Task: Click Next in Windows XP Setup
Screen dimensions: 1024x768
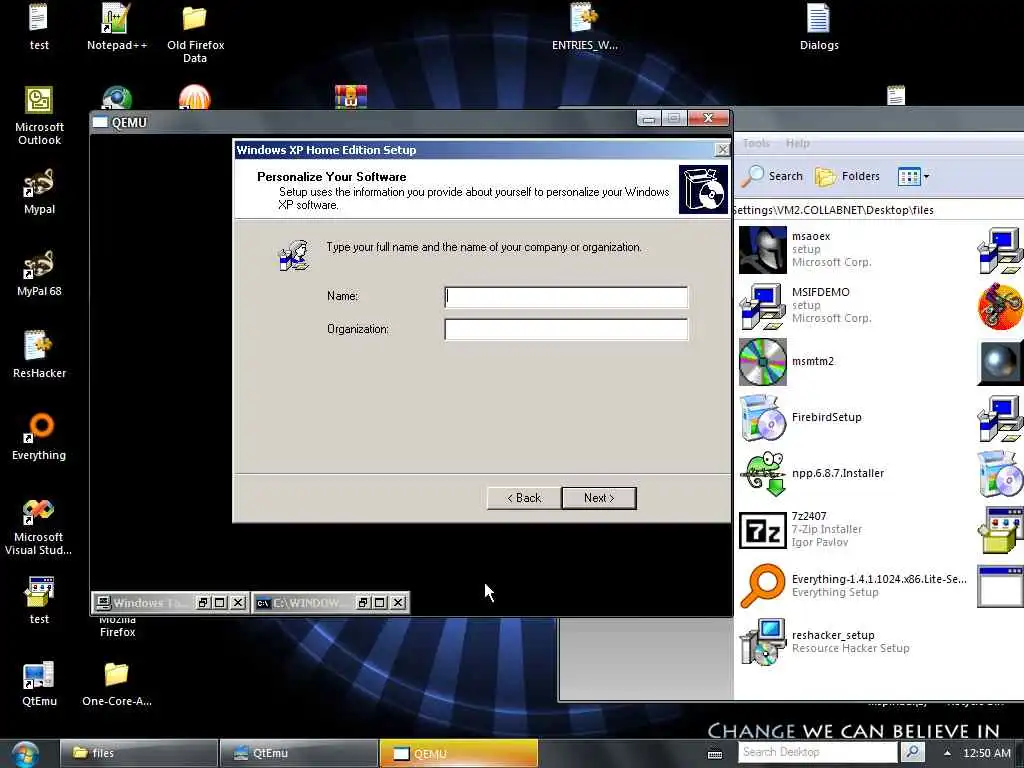Action: click(x=599, y=498)
